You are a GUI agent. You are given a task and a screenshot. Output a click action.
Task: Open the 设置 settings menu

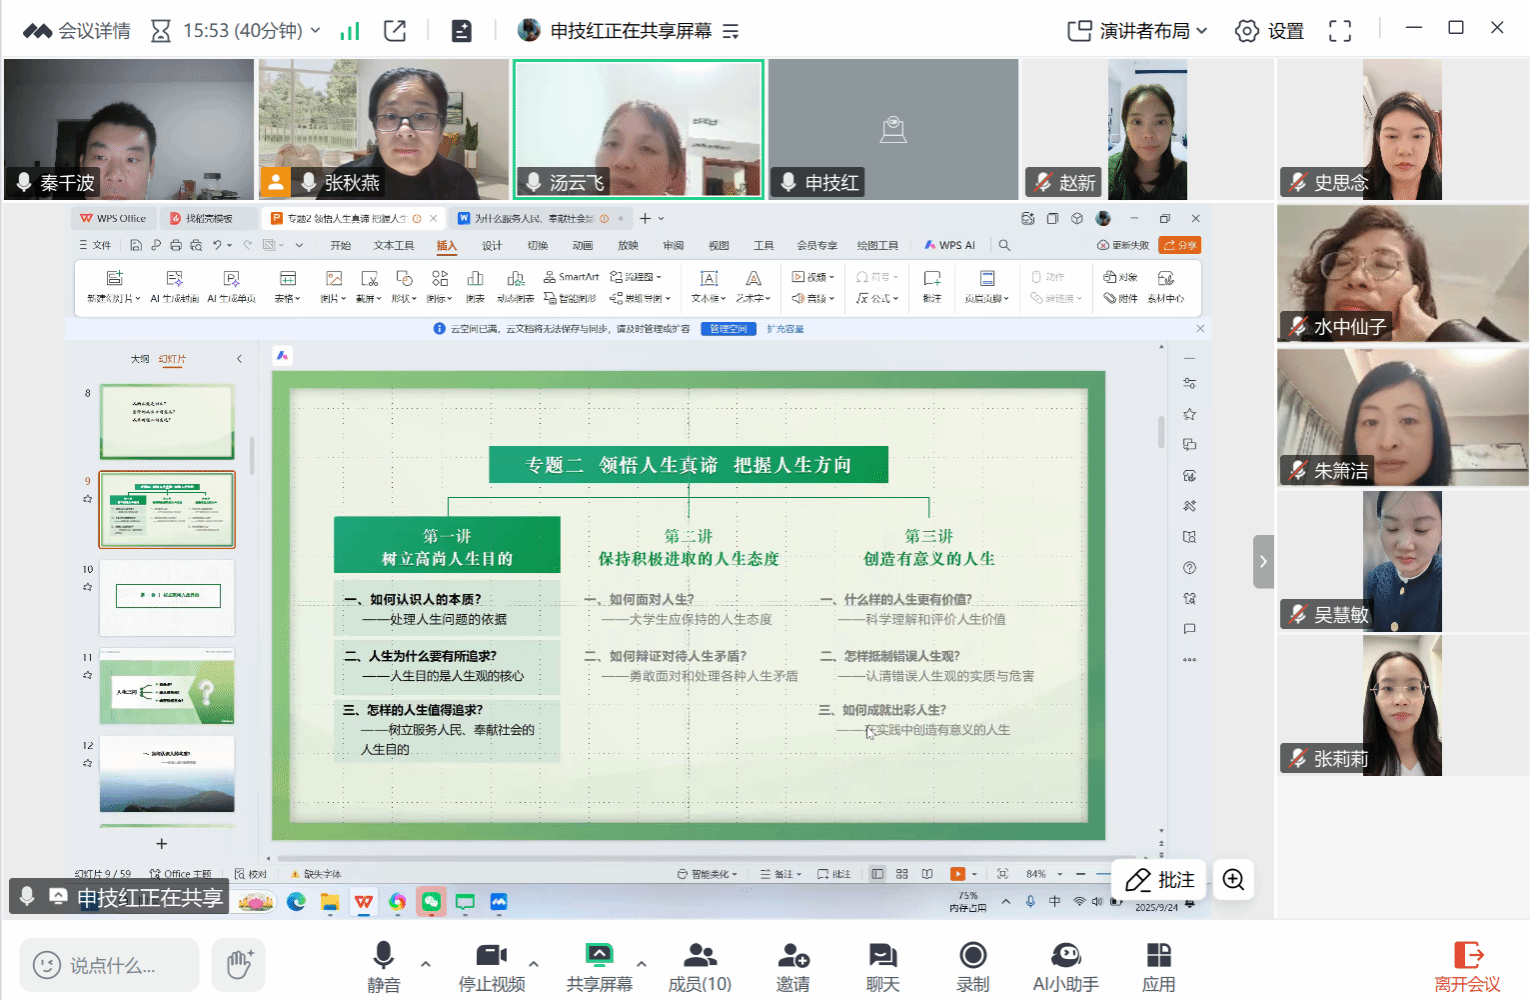(x=1270, y=31)
